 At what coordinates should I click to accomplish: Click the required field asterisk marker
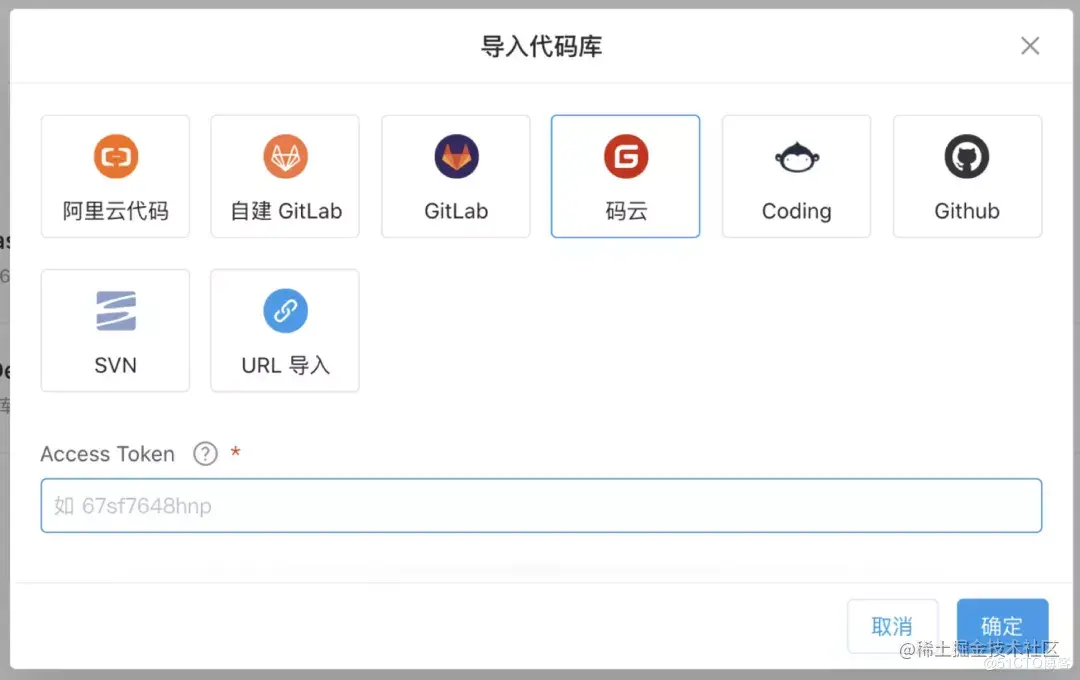[x=236, y=454]
